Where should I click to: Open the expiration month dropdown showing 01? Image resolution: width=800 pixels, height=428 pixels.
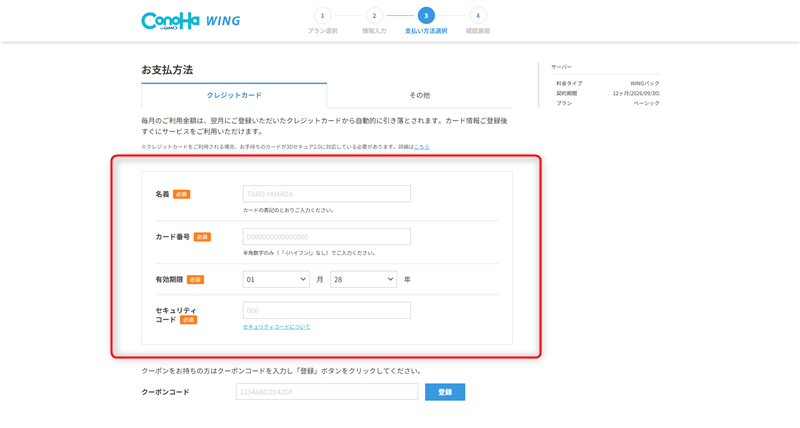coord(276,280)
